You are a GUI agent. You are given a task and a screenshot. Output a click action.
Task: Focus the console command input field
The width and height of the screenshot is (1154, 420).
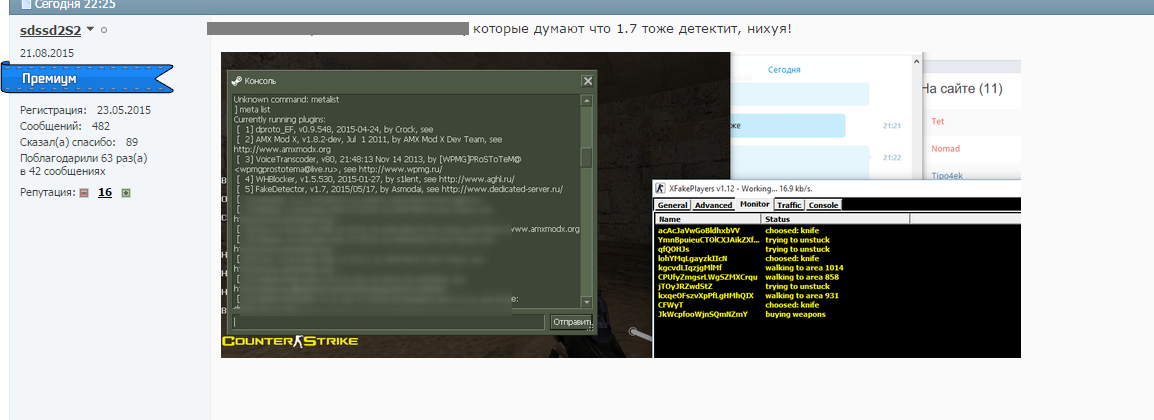(x=389, y=321)
